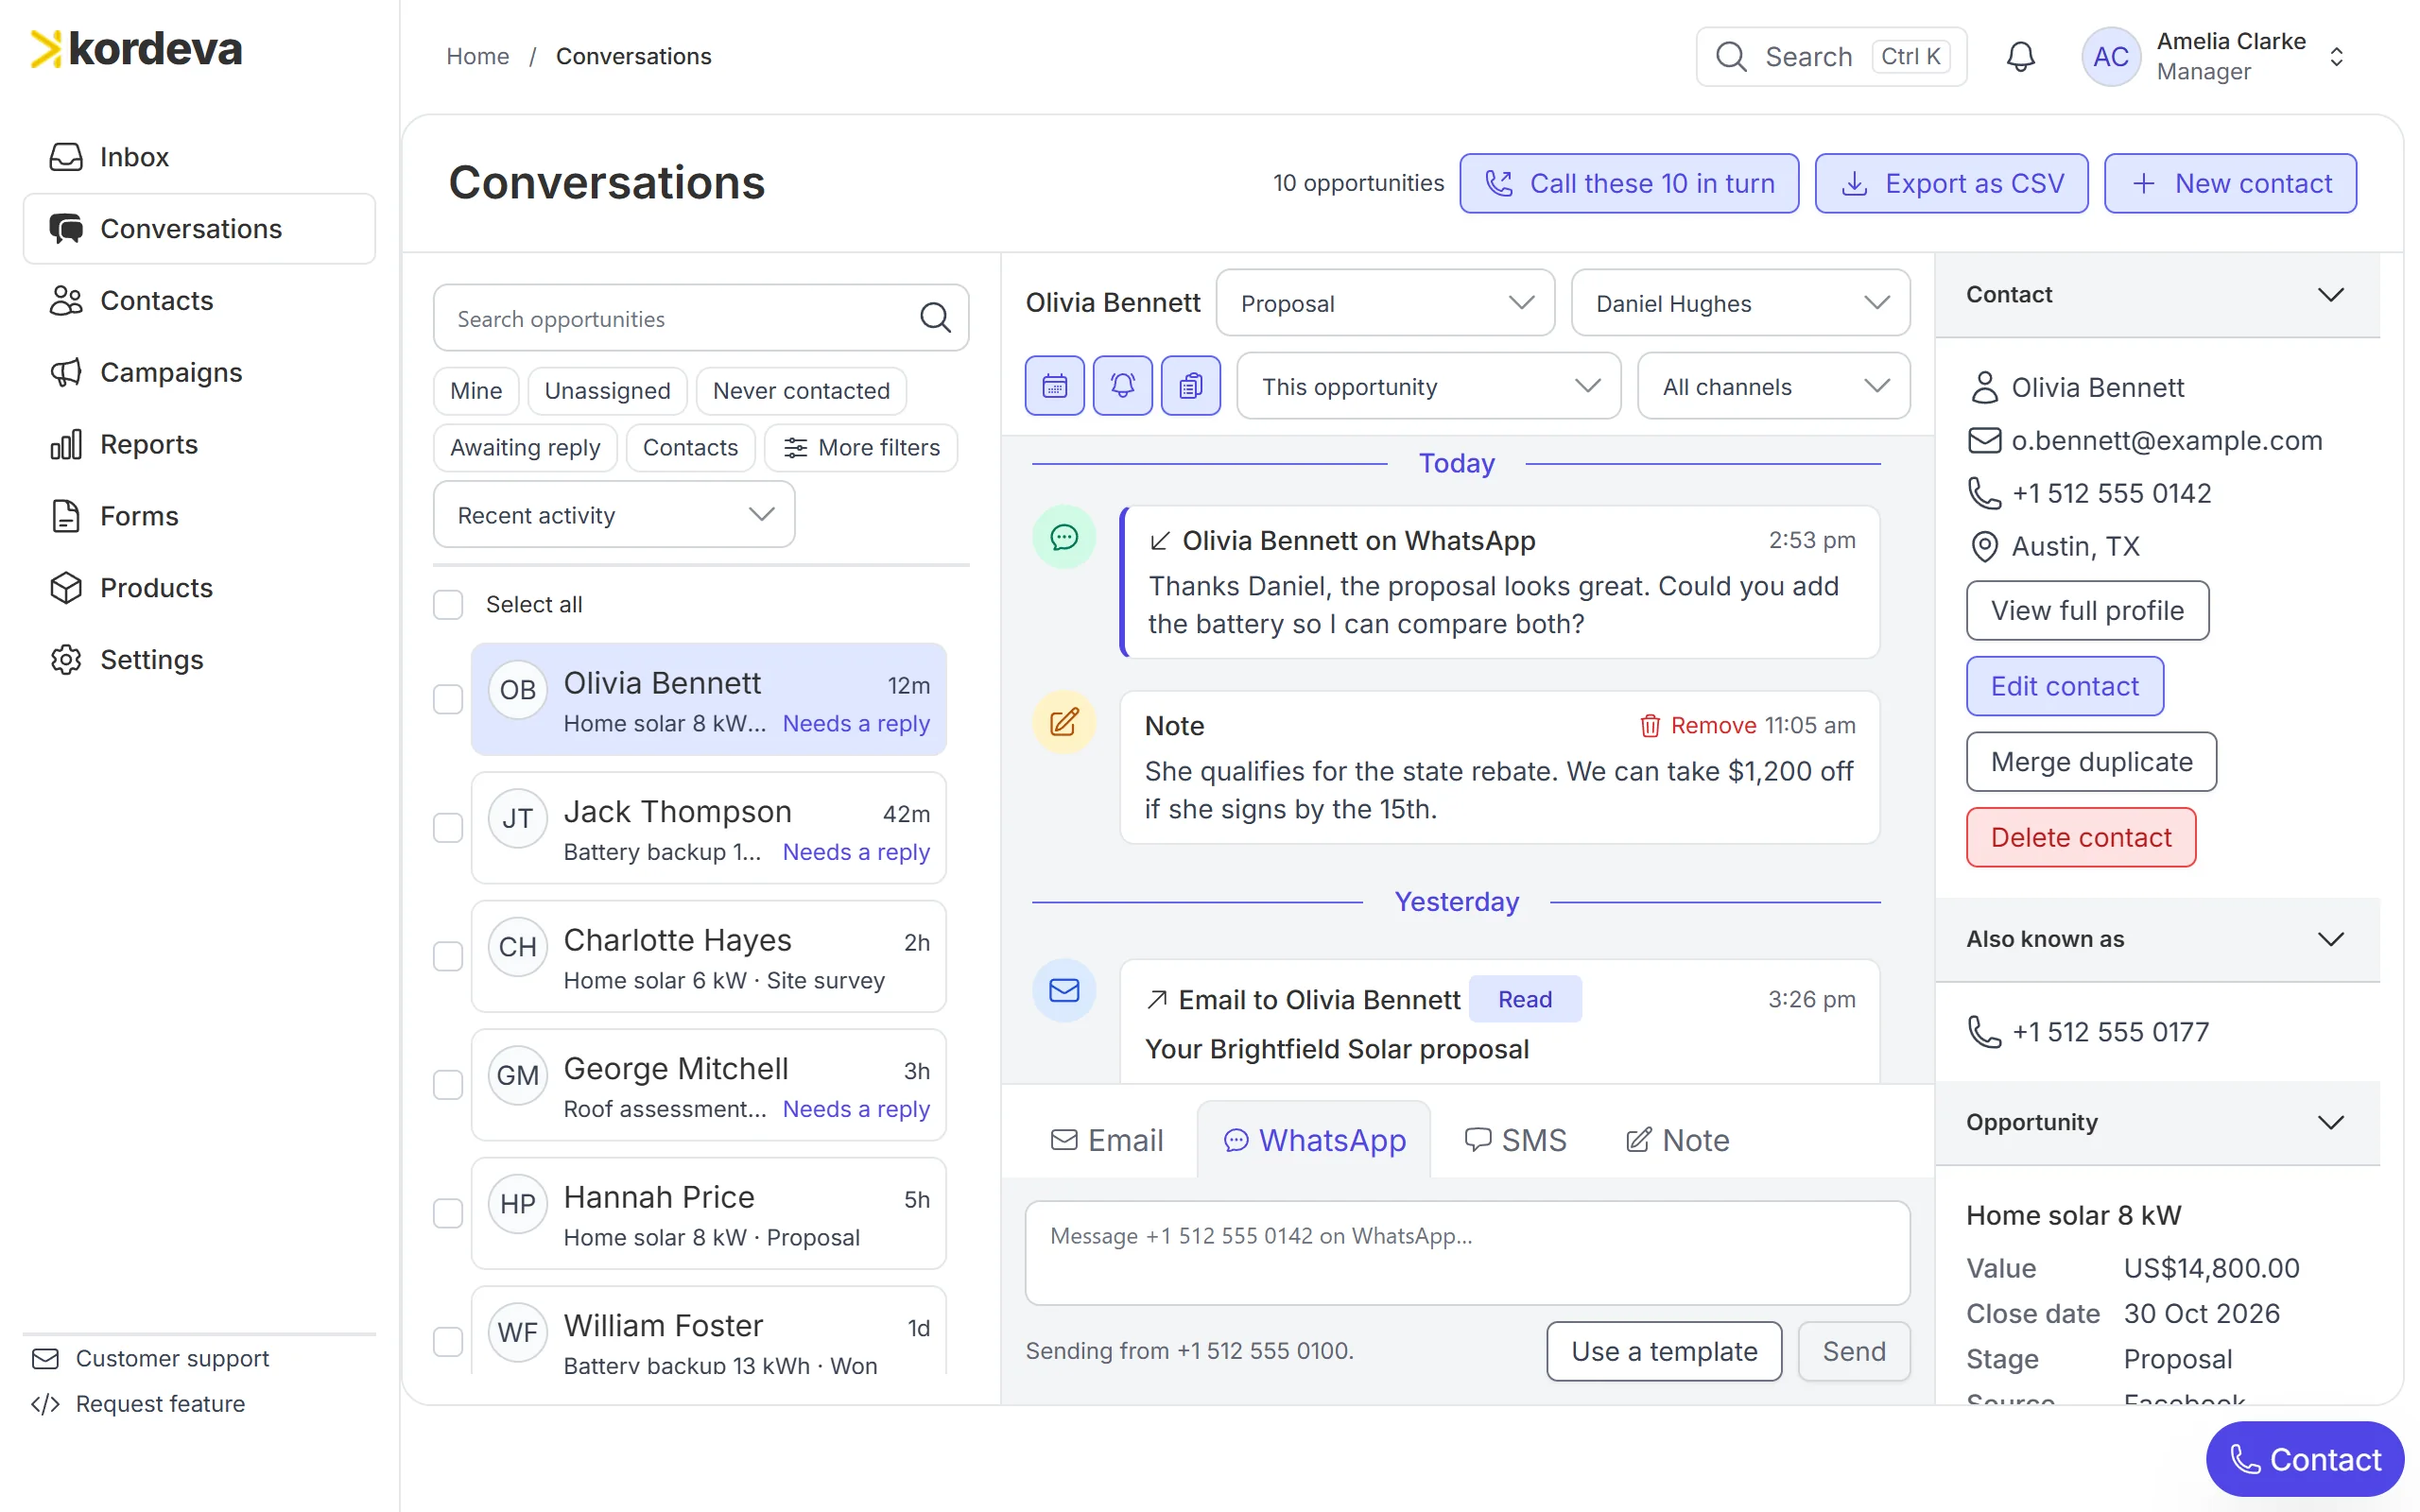The image size is (2420, 1512).
Task: Check the George Mitchell row checkbox
Action: (x=448, y=1085)
